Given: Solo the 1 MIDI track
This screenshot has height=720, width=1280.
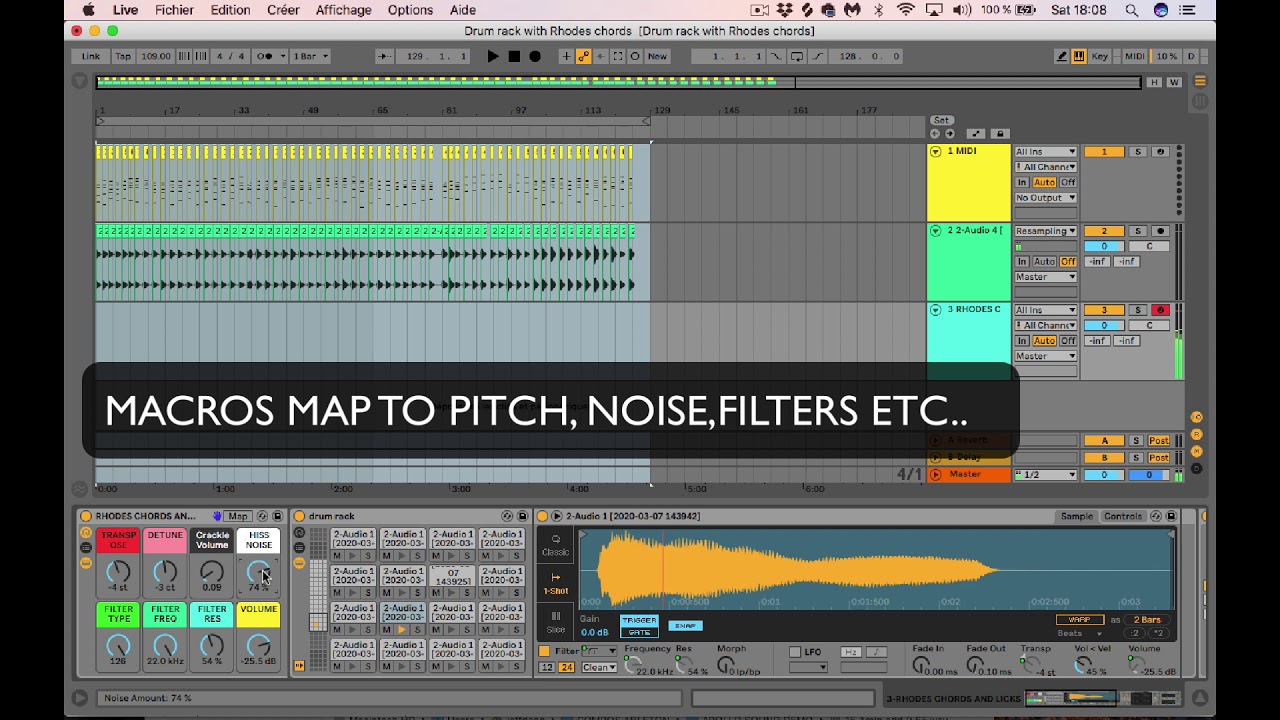Looking at the screenshot, I should (x=1137, y=152).
